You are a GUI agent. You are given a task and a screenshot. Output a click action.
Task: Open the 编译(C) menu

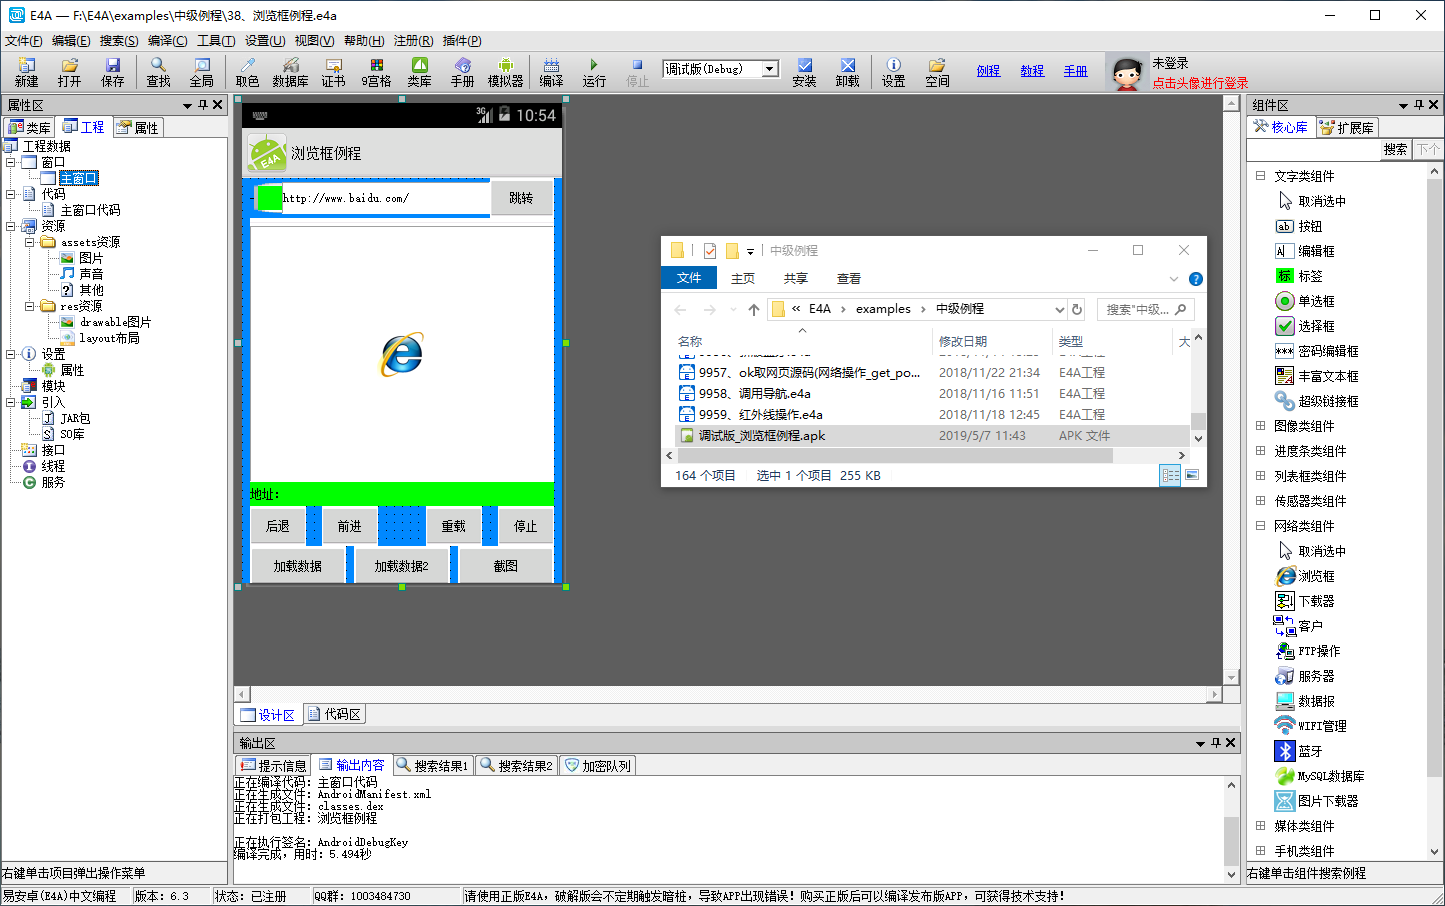click(x=167, y=41)
